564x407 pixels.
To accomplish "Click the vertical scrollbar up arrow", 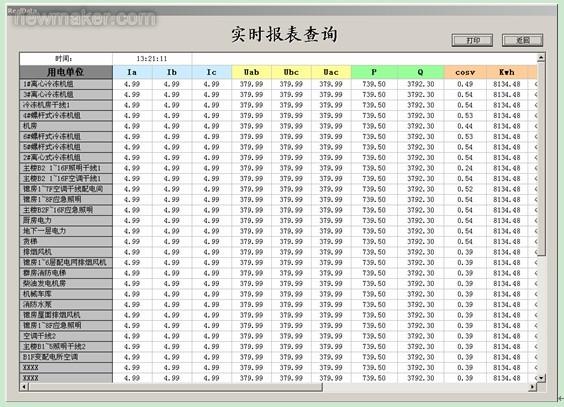I will click(x=541, y=58).
